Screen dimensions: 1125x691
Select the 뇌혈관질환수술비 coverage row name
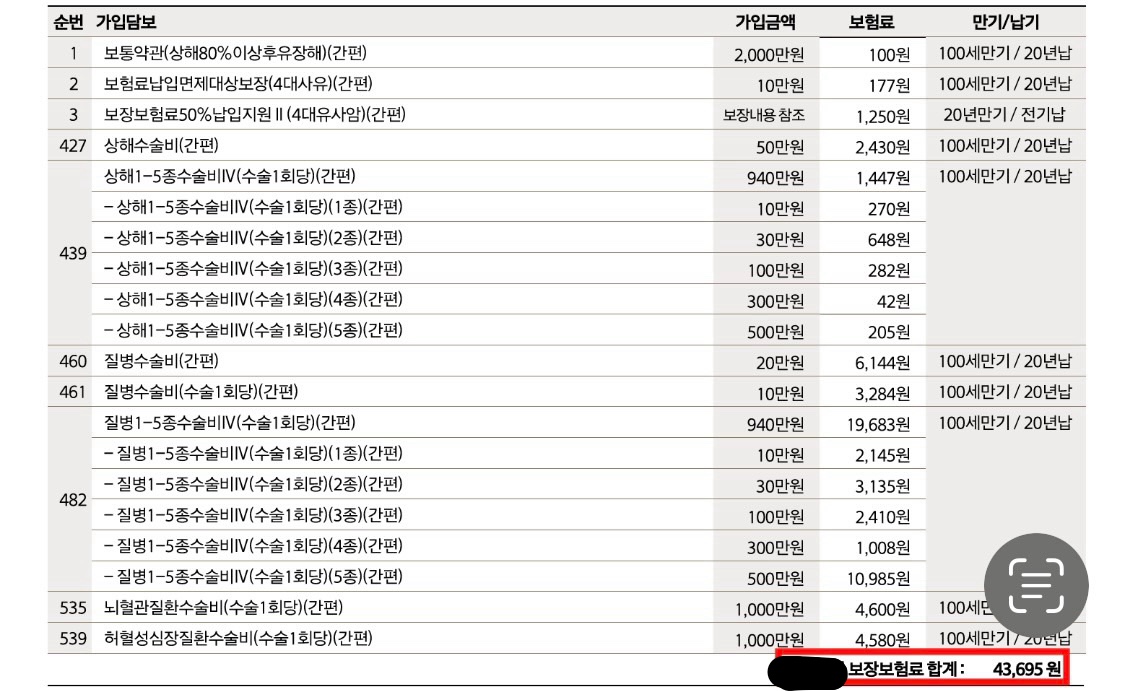coord(223,607)
